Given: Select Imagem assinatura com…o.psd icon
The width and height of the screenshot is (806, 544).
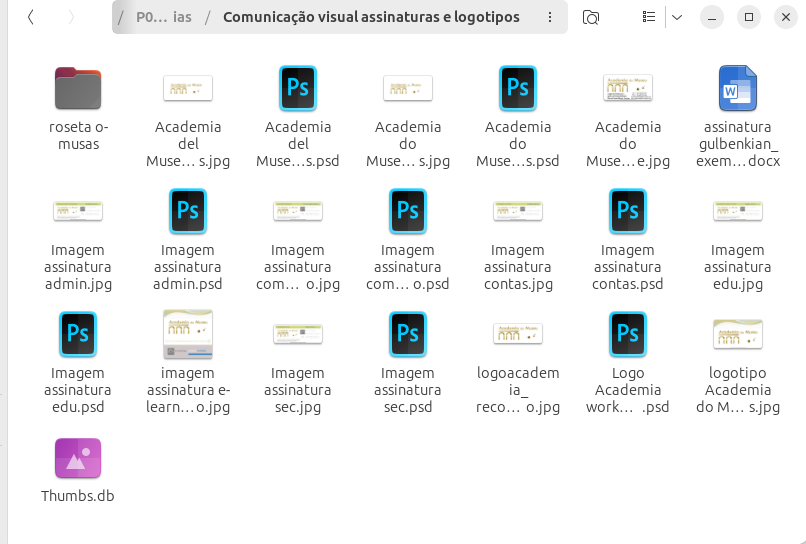Looking at the screenshot, I should tap(408, 211).
